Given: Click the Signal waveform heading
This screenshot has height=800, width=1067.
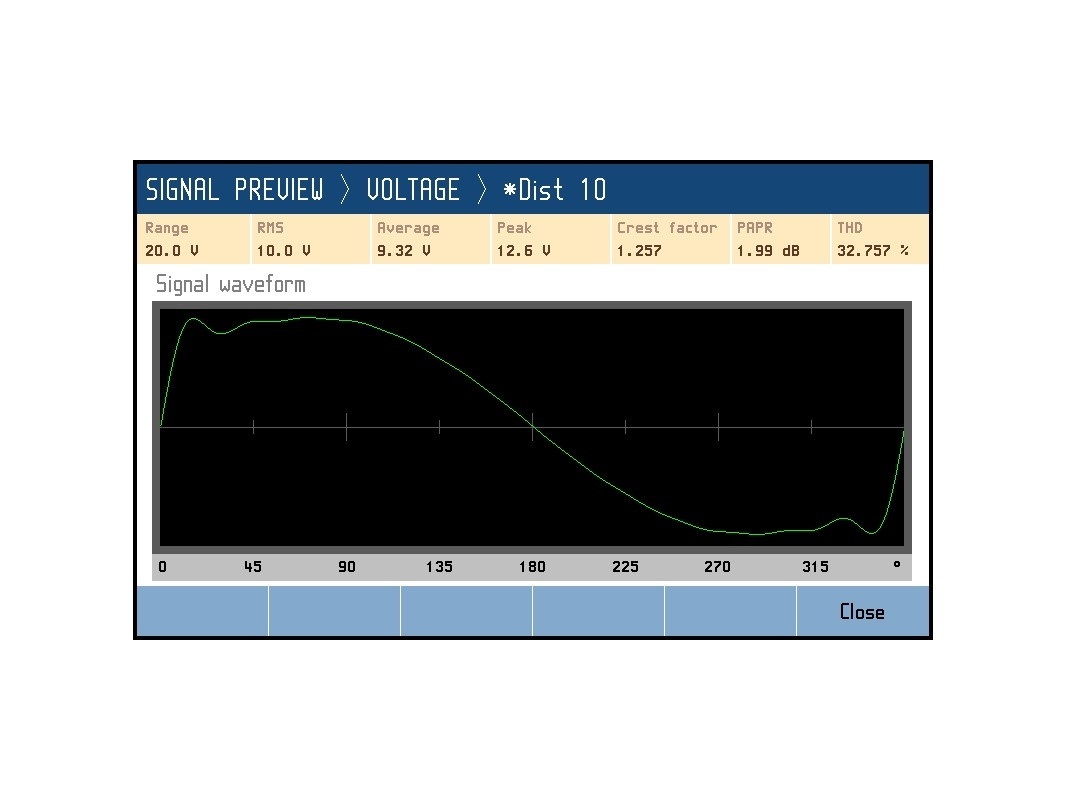Looking at the screenshot, I should click(x=230, y=284).
